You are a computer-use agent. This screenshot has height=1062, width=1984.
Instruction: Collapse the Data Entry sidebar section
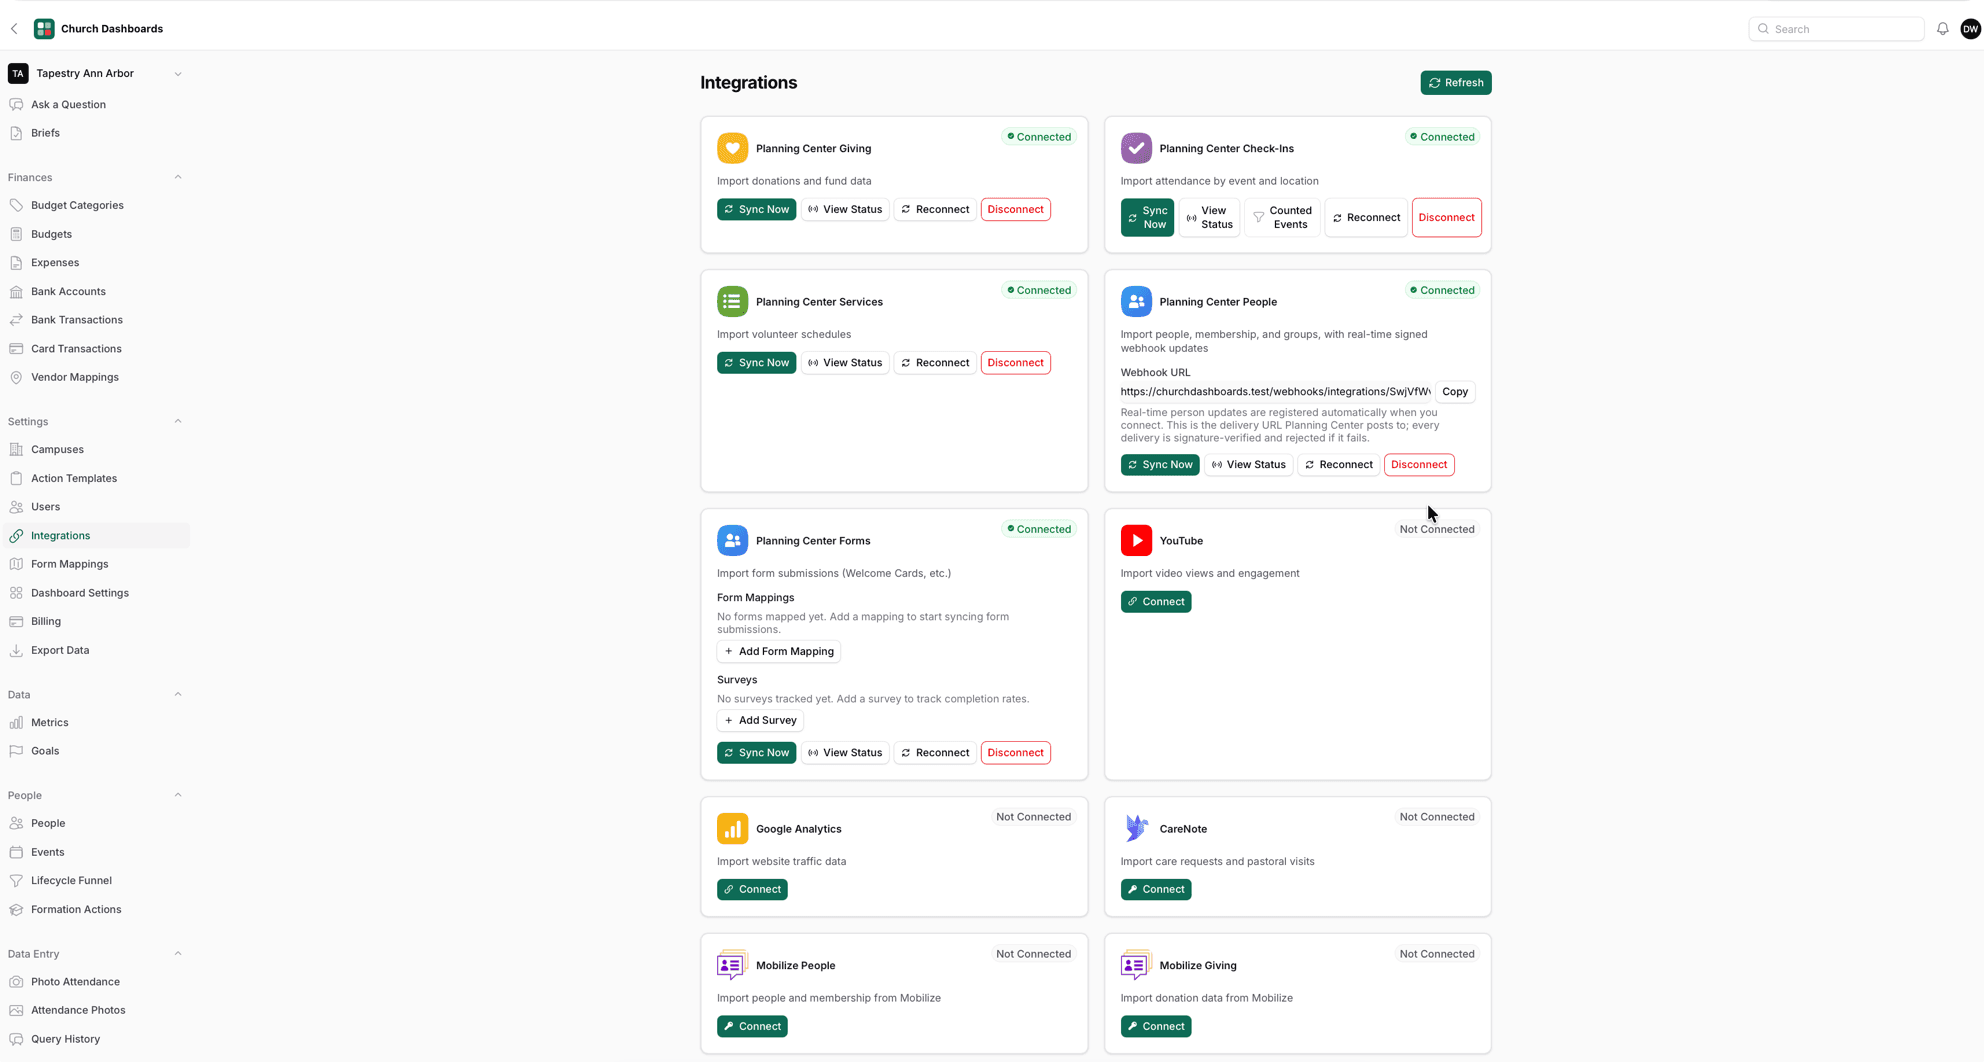point(178,953)
